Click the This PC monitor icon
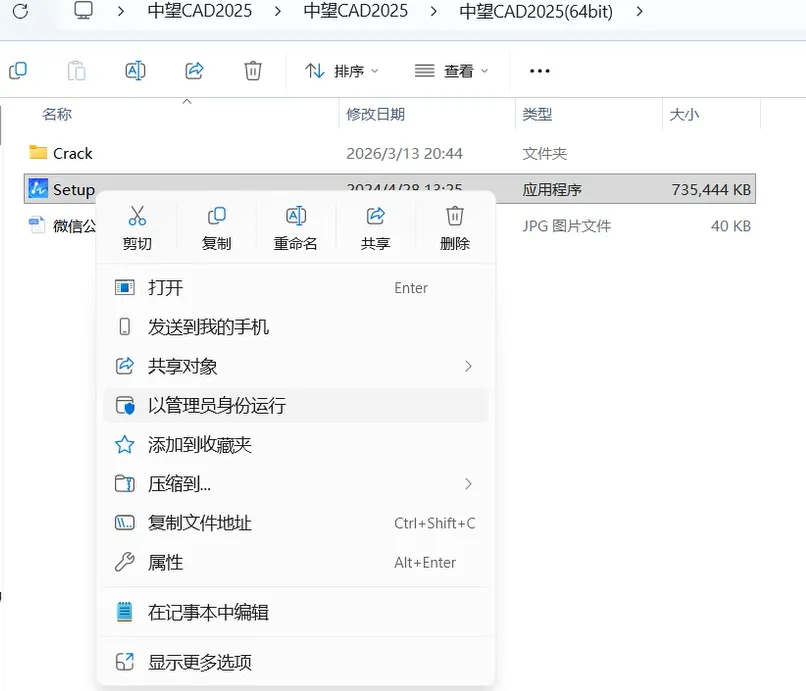This screenshot has height=691, width=806. point(83,10)
